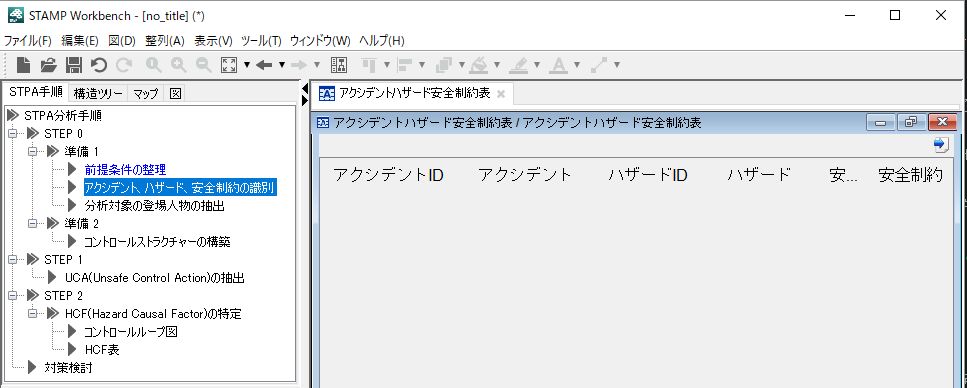Screen dimensions: 967x388
Task: Reset zoom to 100% with the magnifier icon
Action: coord(154,65)
